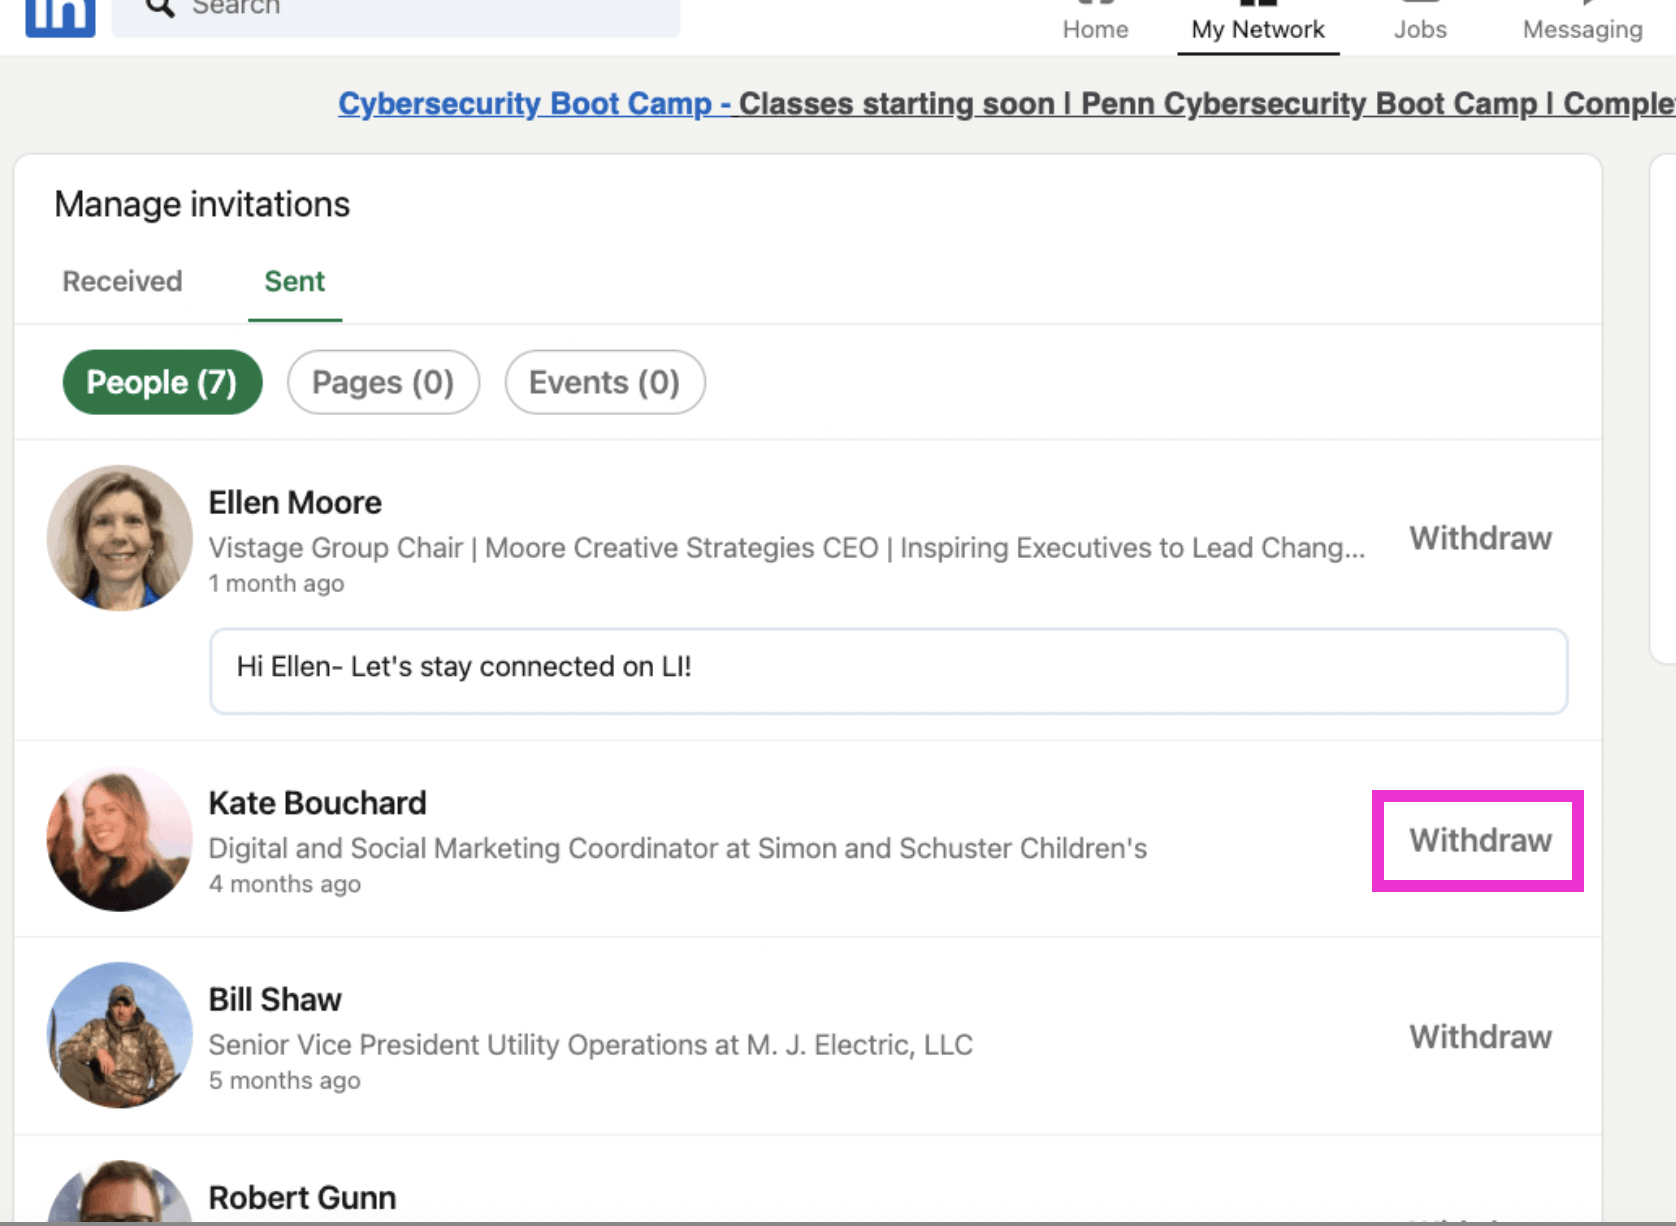
Task: Withdraw the invitation to Kate Bouchard
Action: point(1479,840)
